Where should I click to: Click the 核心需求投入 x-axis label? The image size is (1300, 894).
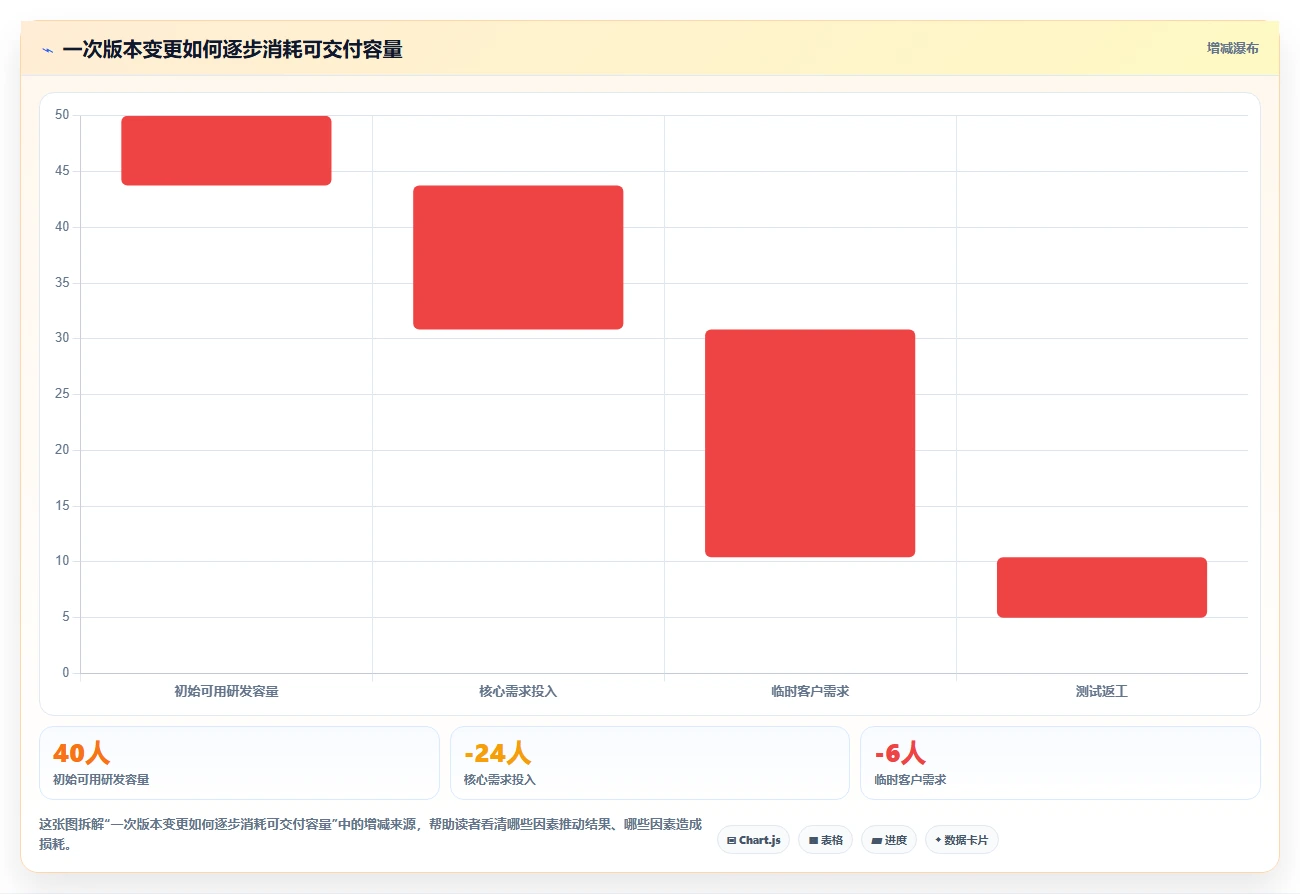tap(518, 691)
